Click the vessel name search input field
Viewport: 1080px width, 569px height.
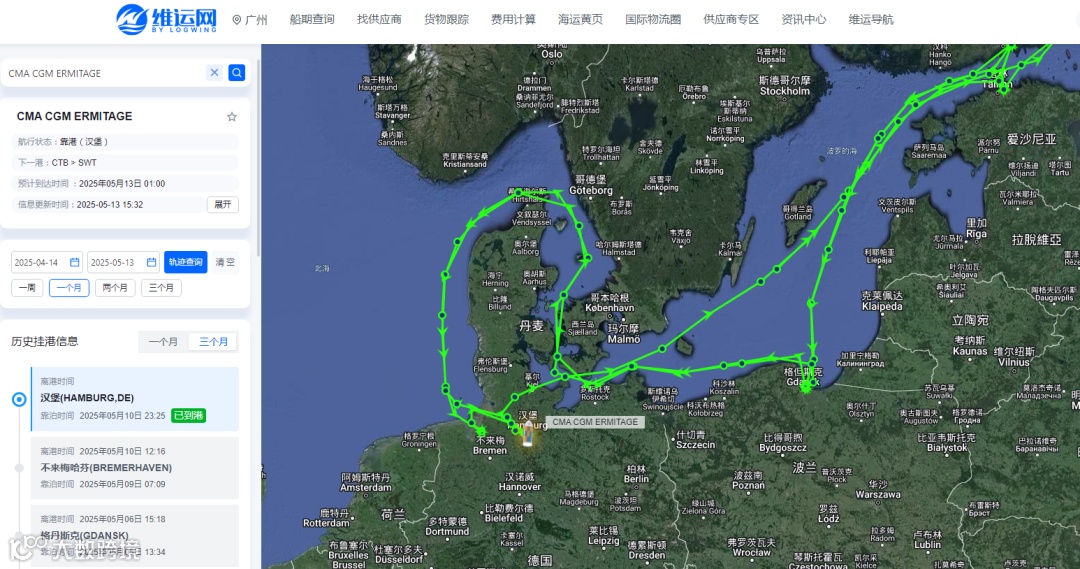pyautogui.click(x=105, y=73)
